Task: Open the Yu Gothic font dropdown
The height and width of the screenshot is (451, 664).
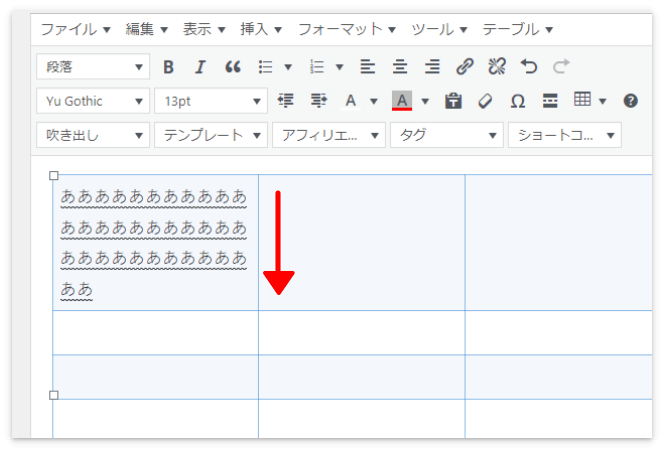Action: point(93,101)
